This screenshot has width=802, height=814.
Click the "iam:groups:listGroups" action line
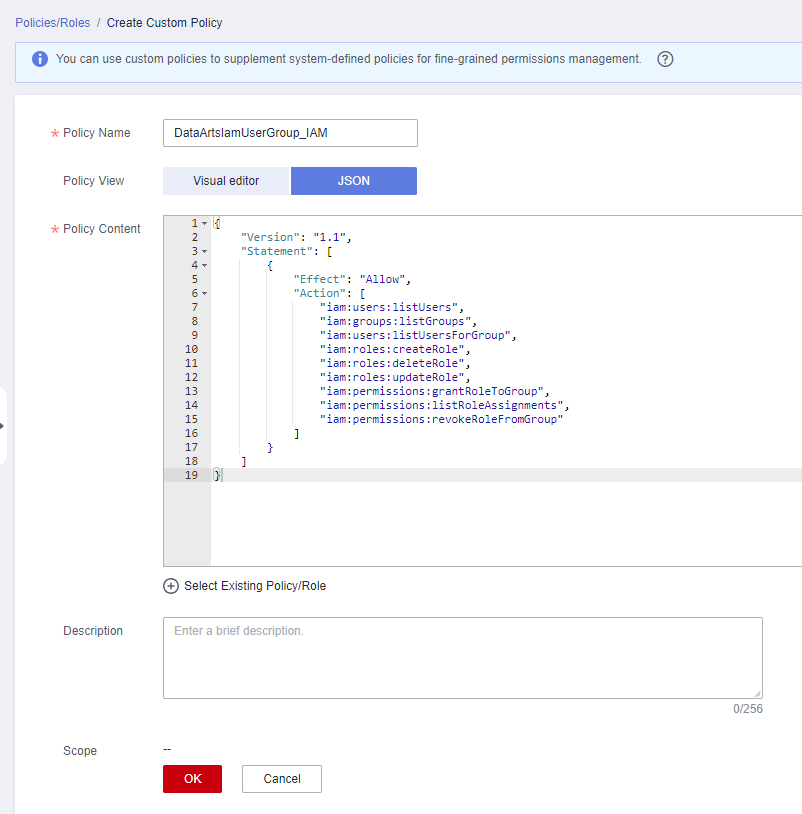[x=398, y=321]
